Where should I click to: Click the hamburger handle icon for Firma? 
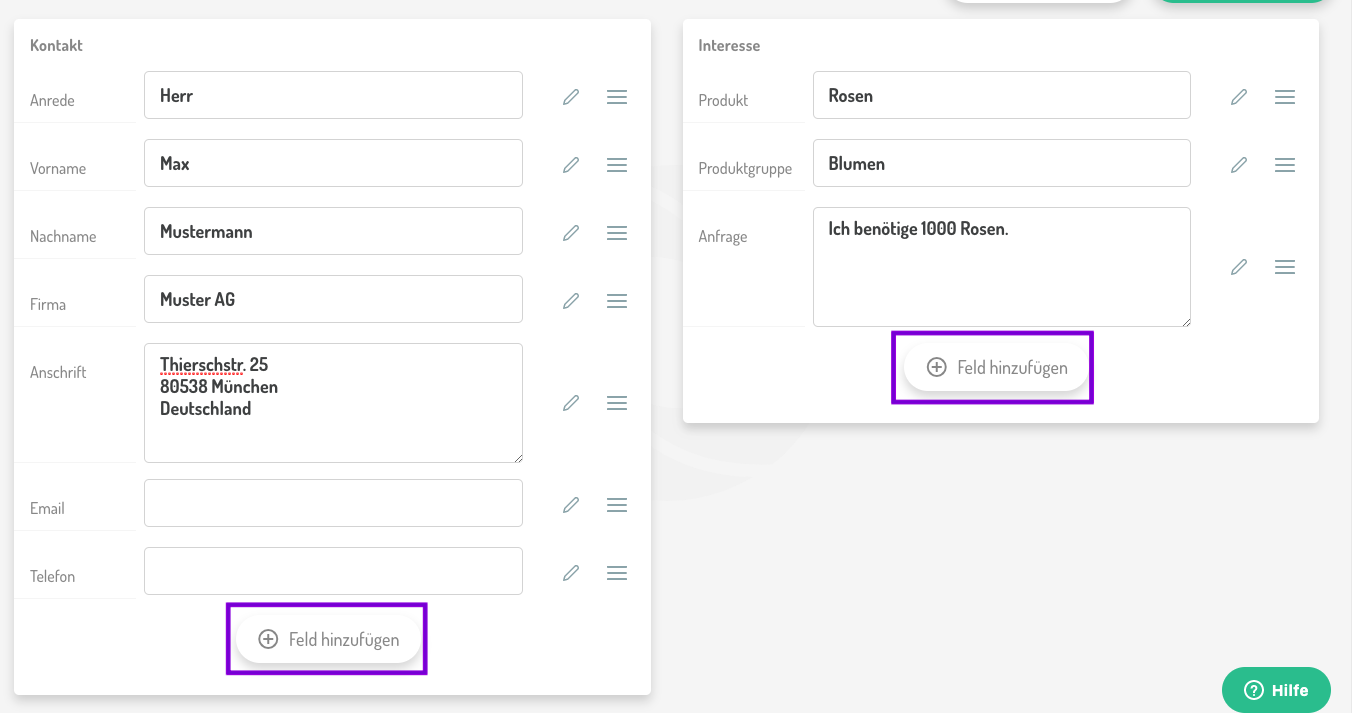[x=617, y=301]
